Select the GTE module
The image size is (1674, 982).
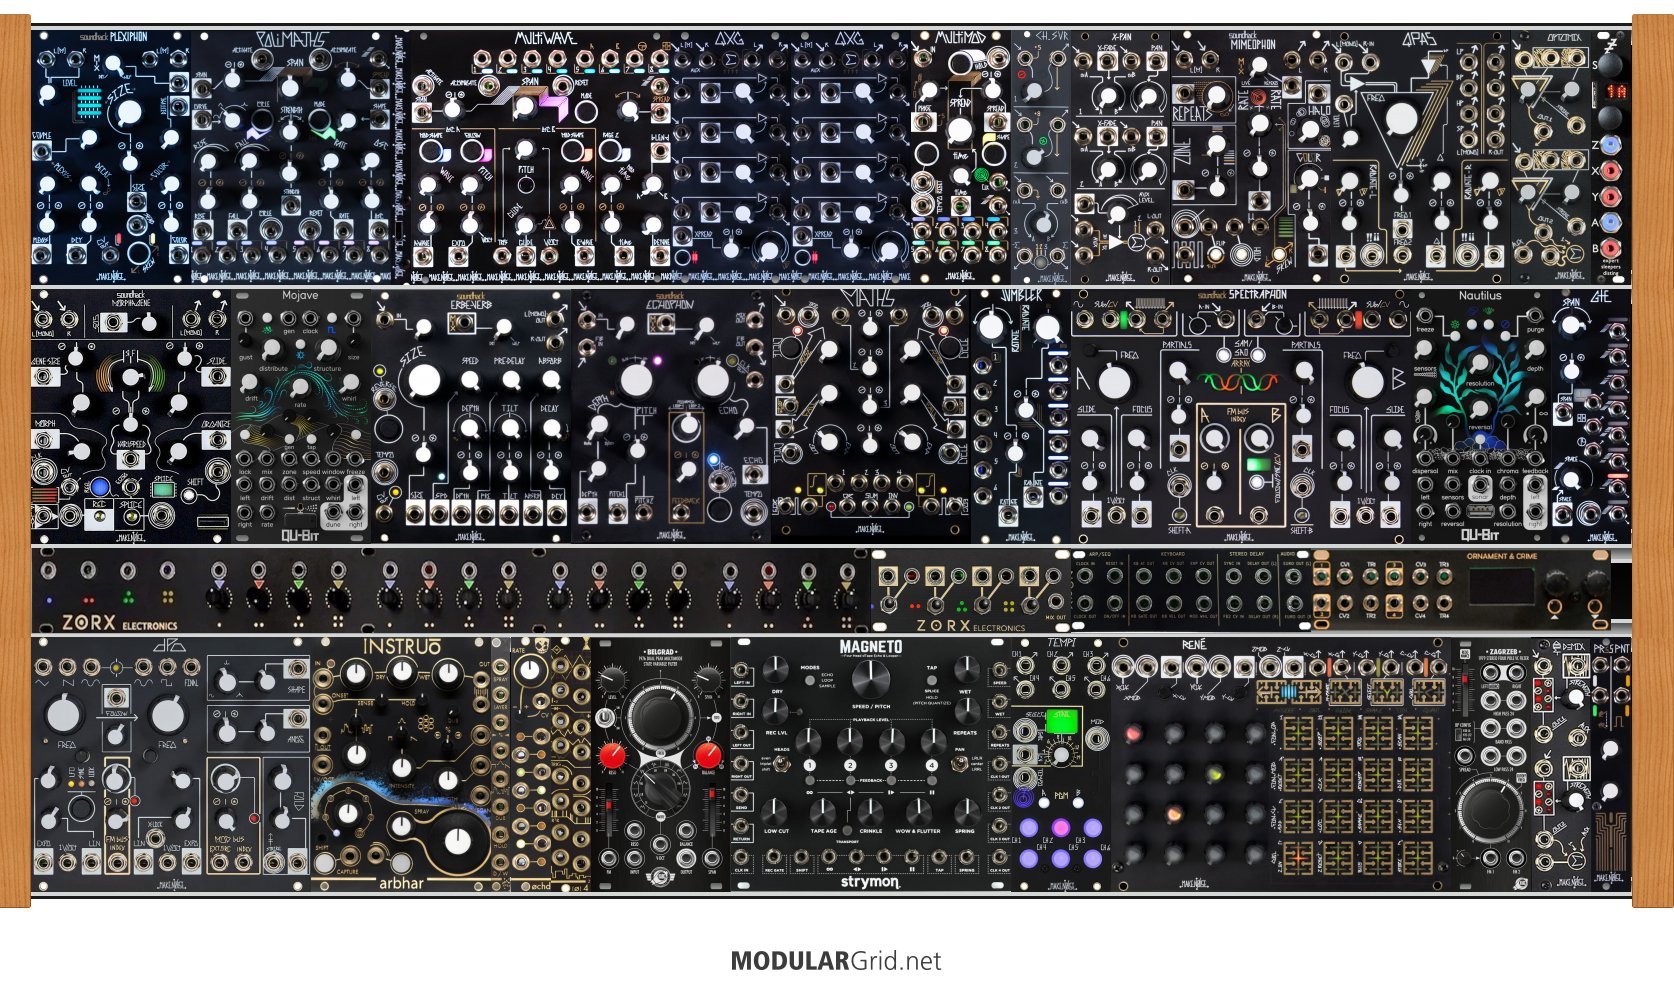pos(1591,416)
